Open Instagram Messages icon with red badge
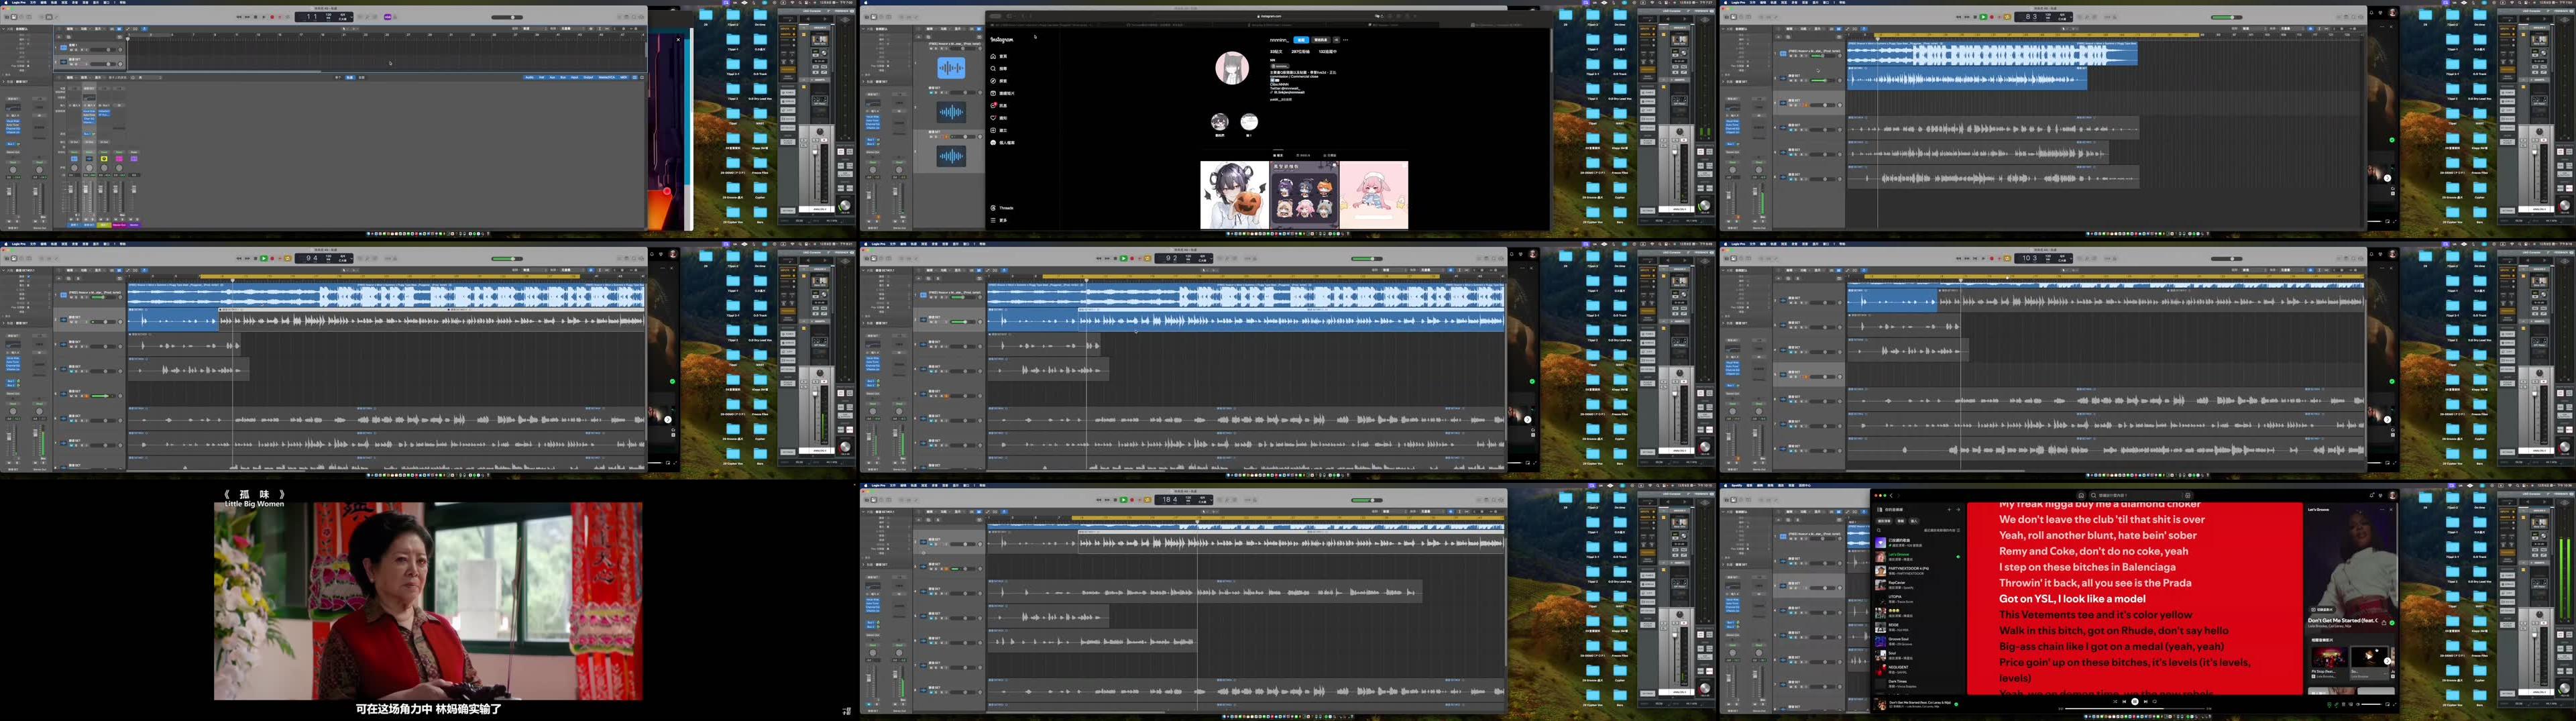2576x721 pixels. 994,106
